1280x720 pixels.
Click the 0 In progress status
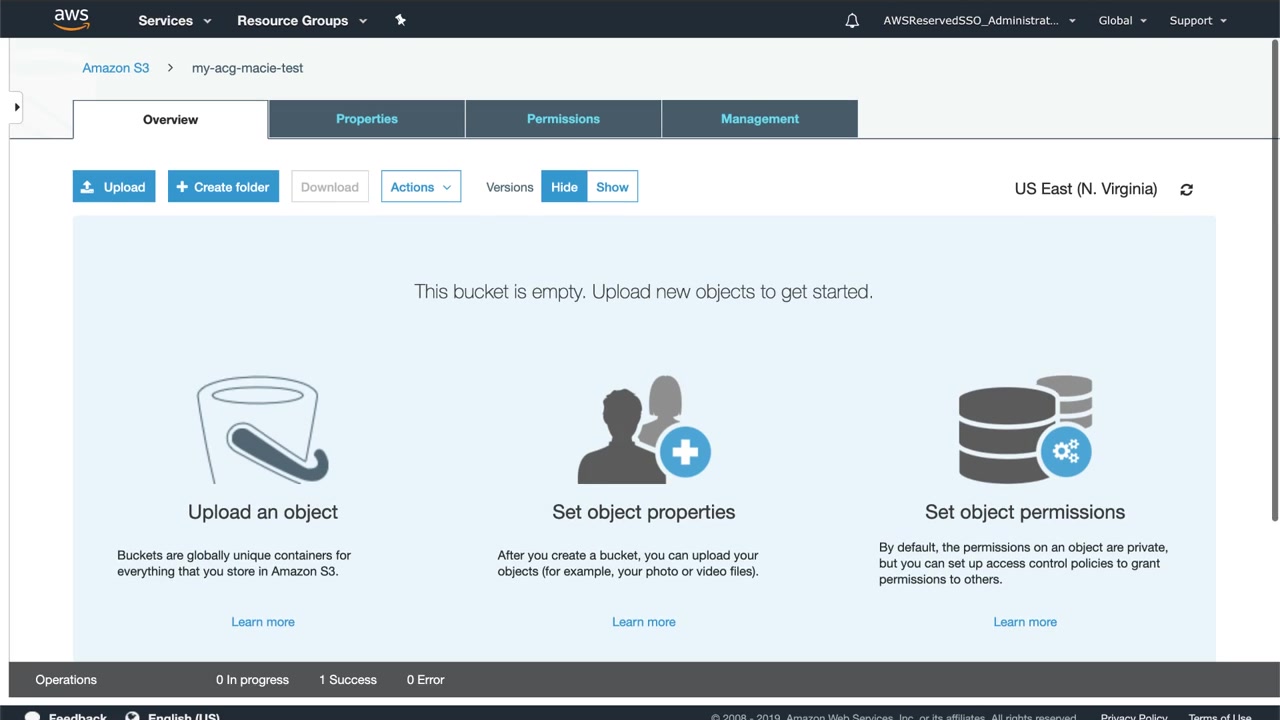click(x=252, y=680)
